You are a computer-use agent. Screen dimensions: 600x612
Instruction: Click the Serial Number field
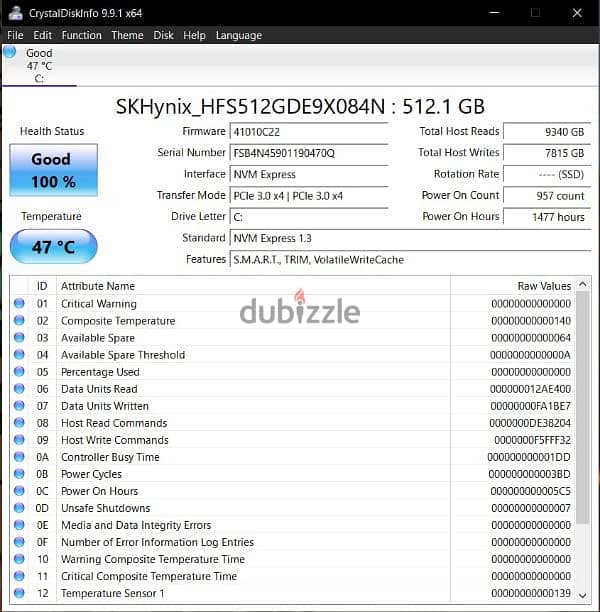[309, 153]
